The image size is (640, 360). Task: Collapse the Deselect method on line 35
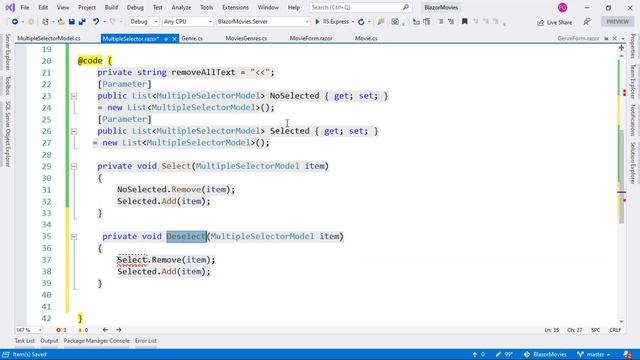pos(74,237)
